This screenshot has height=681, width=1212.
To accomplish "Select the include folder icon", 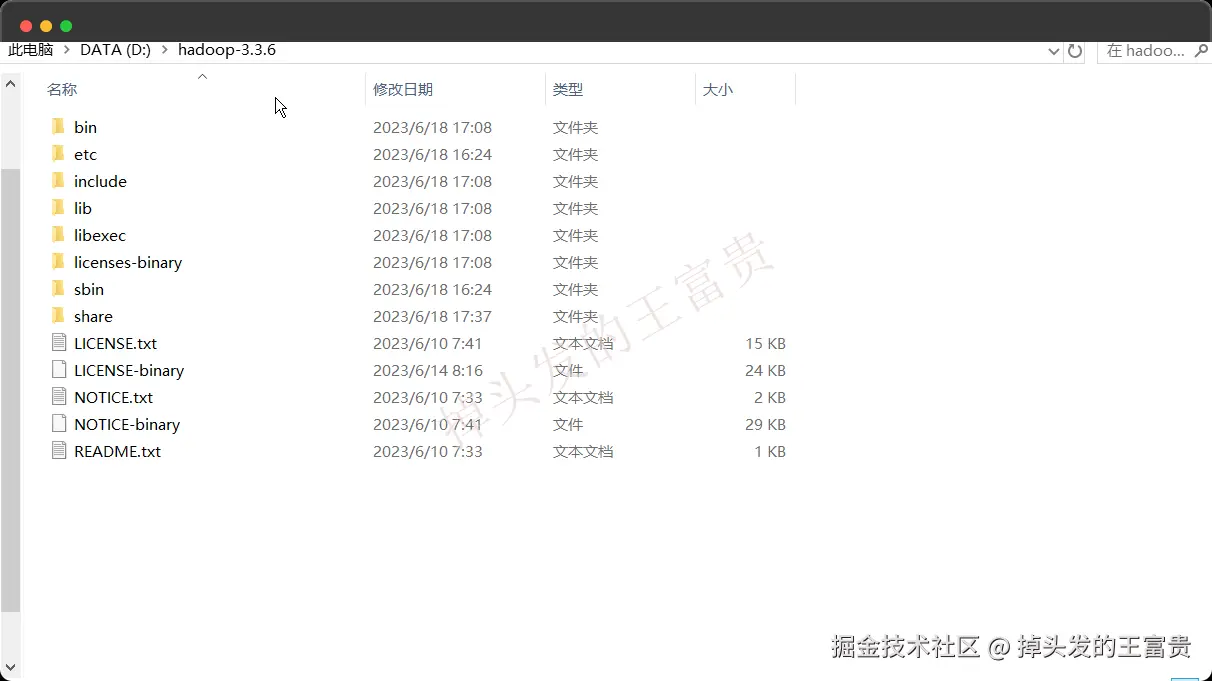I will [x=58, y=181].
